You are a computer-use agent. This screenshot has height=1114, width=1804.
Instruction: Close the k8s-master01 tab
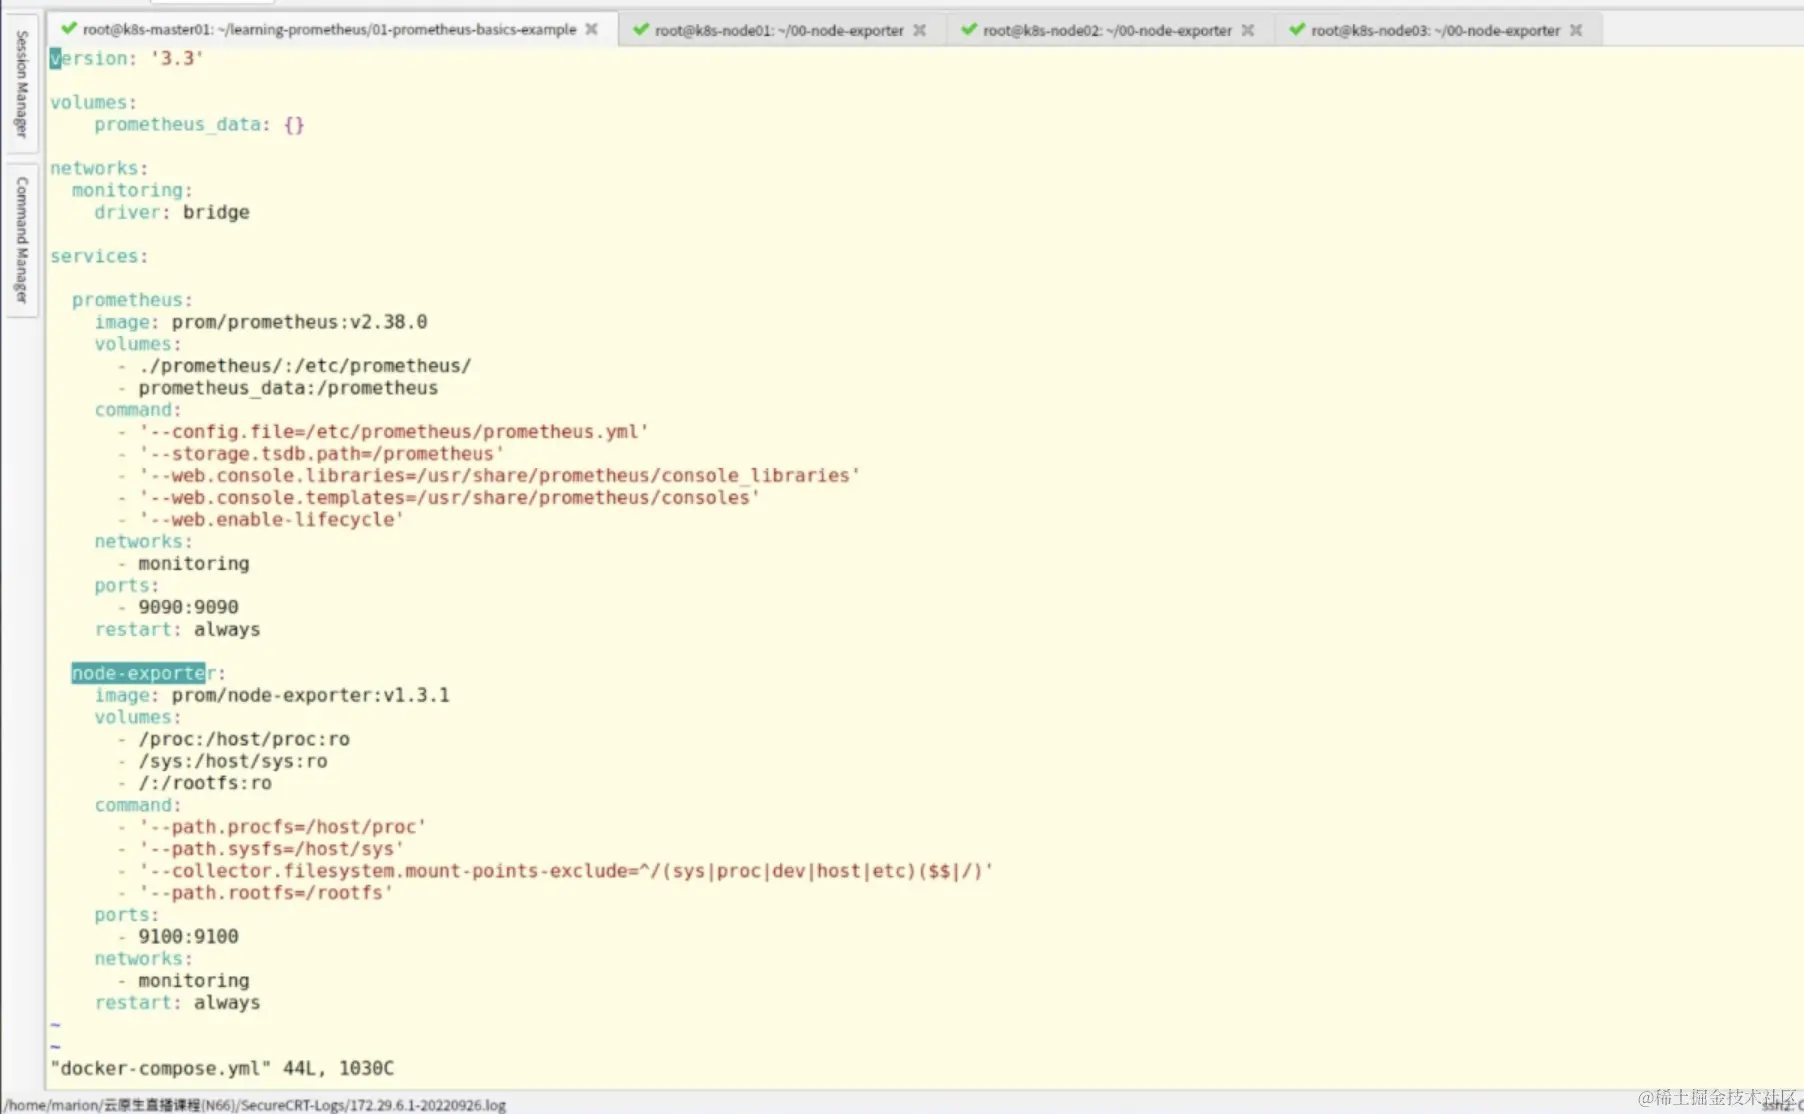(592, 30)
